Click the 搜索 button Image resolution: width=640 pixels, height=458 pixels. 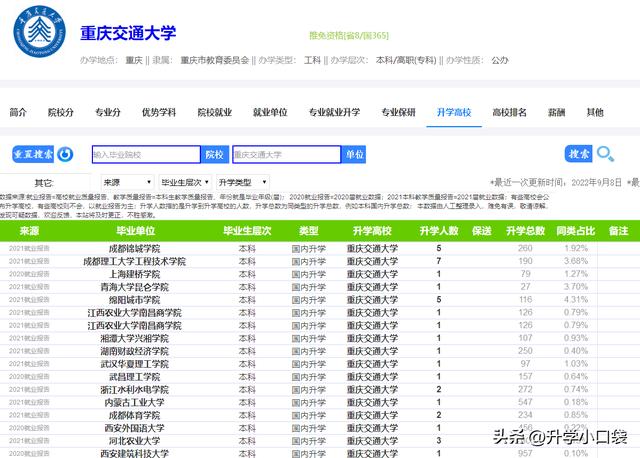coord(578,154)
